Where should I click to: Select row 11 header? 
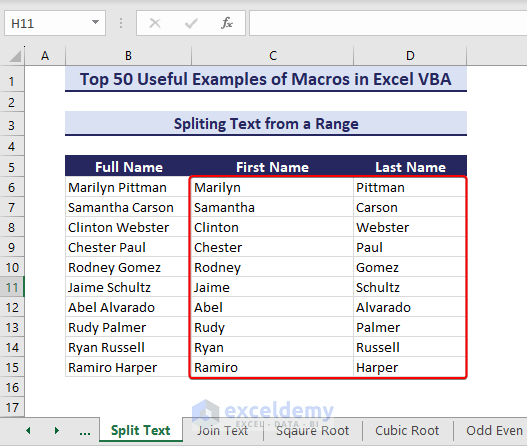tap(12, 287)
